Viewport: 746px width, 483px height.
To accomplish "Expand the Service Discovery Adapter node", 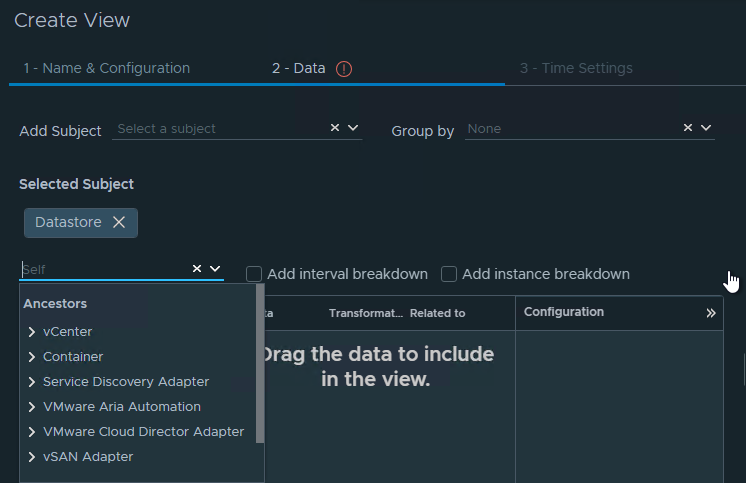I will pyautogui.click(x=33, y=382).
